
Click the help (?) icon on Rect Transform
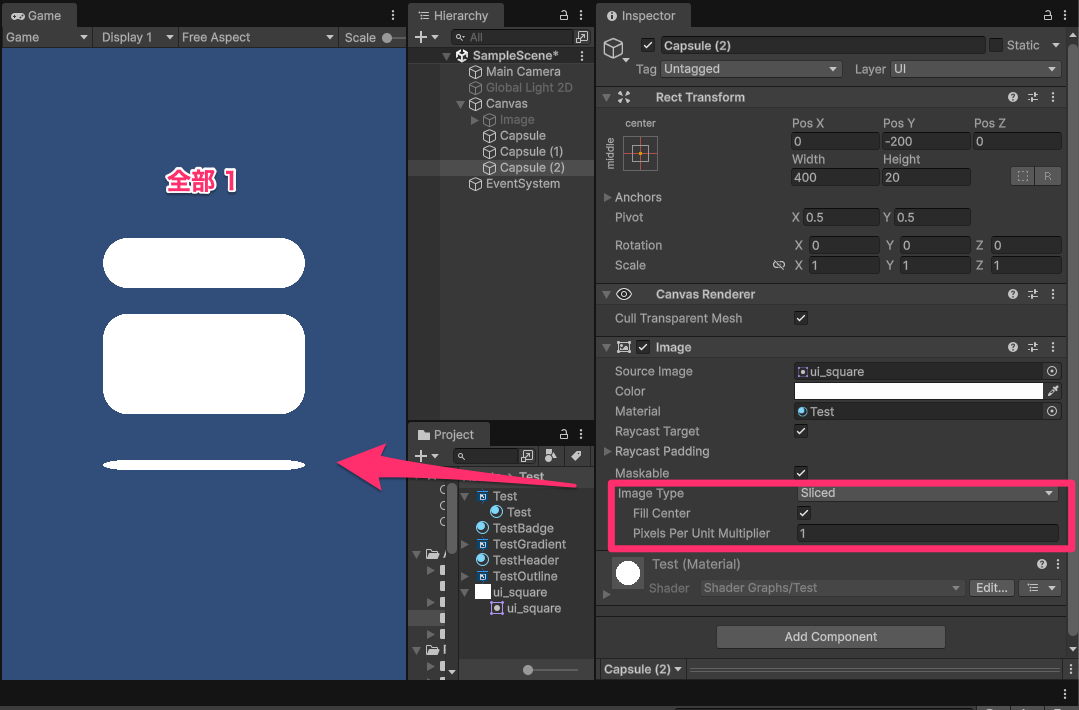tap(1012, 97)
